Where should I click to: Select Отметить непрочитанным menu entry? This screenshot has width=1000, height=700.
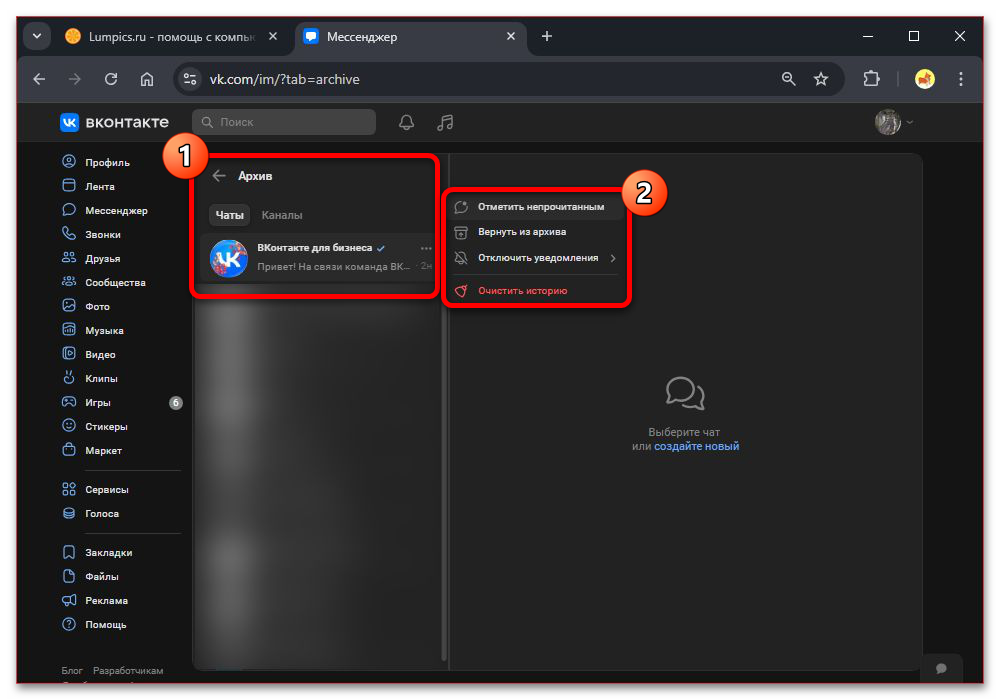(x=535, y=207)
